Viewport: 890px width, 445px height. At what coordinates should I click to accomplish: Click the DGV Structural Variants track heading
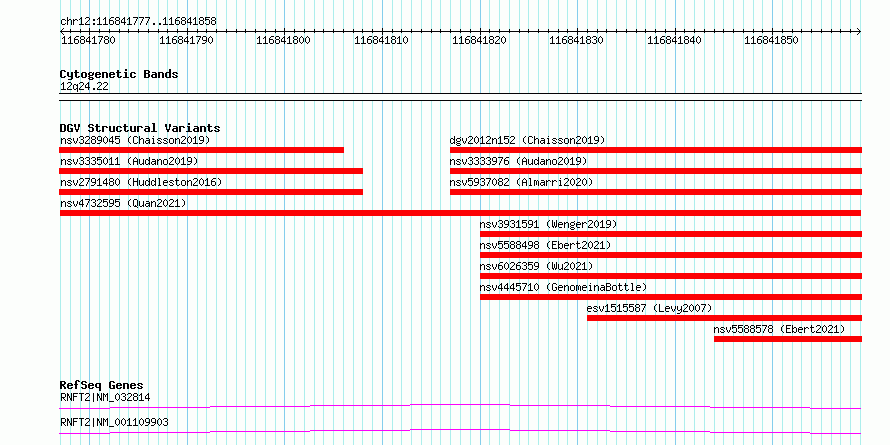[x=140, y=128]
